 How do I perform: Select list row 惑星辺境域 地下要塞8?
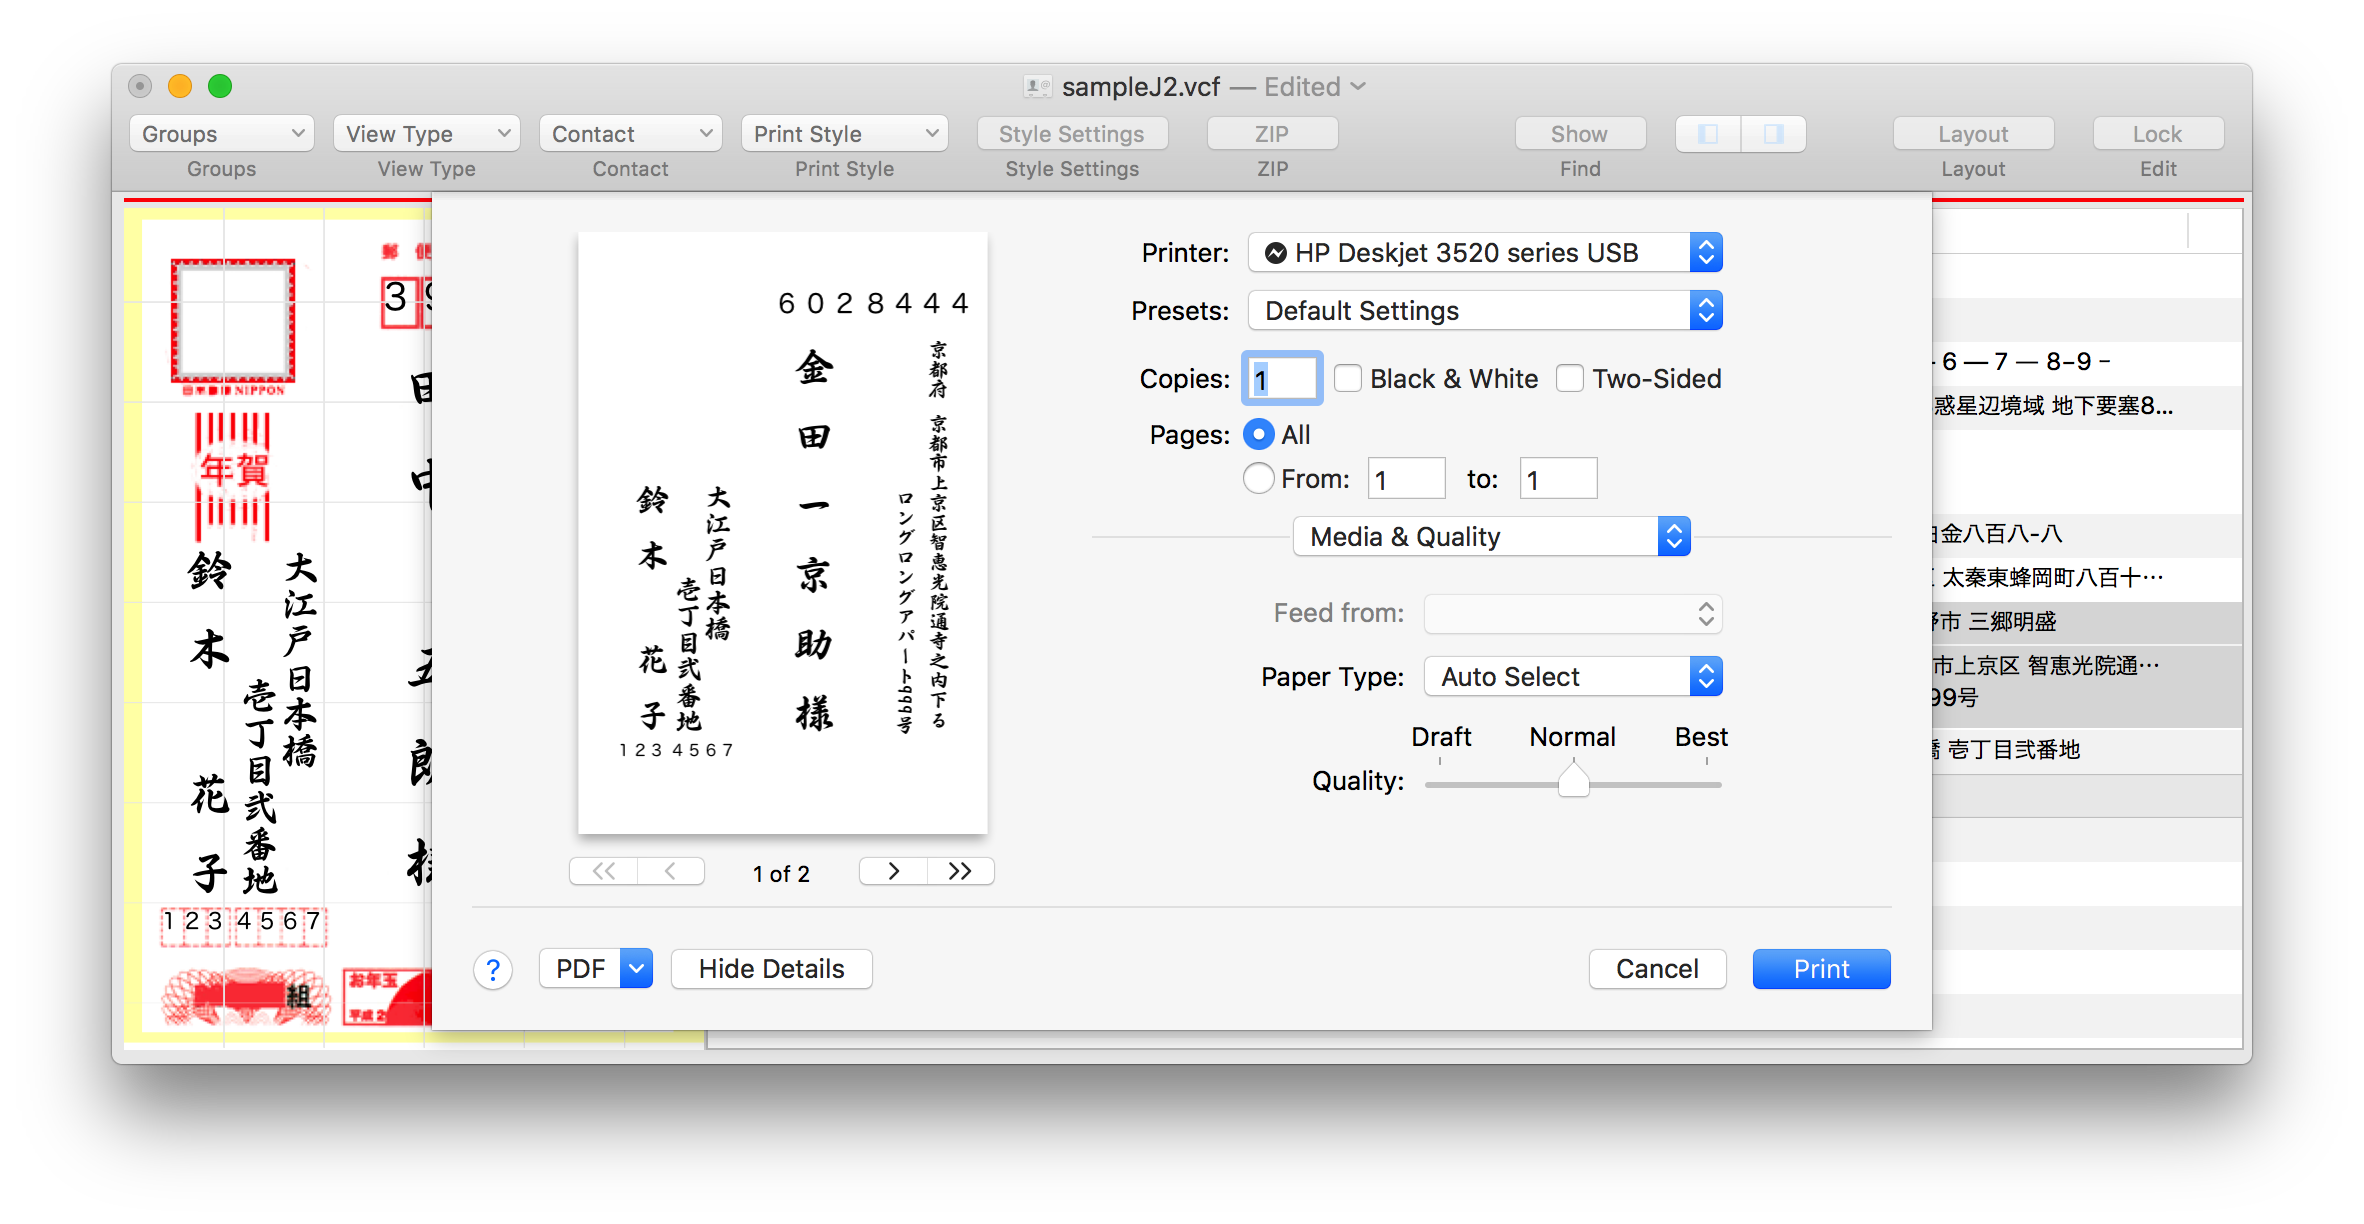(x=2087, y=406)
